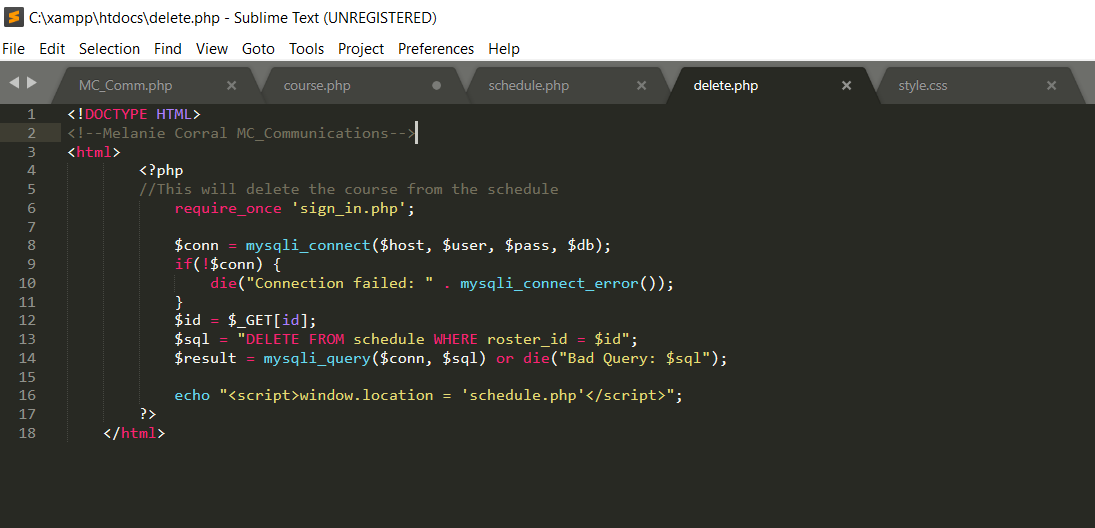Click the die call on line 10
Image resolution: width=1095 pixels, height=528 pixels.
pyautogui.click(x=223, y=283)
